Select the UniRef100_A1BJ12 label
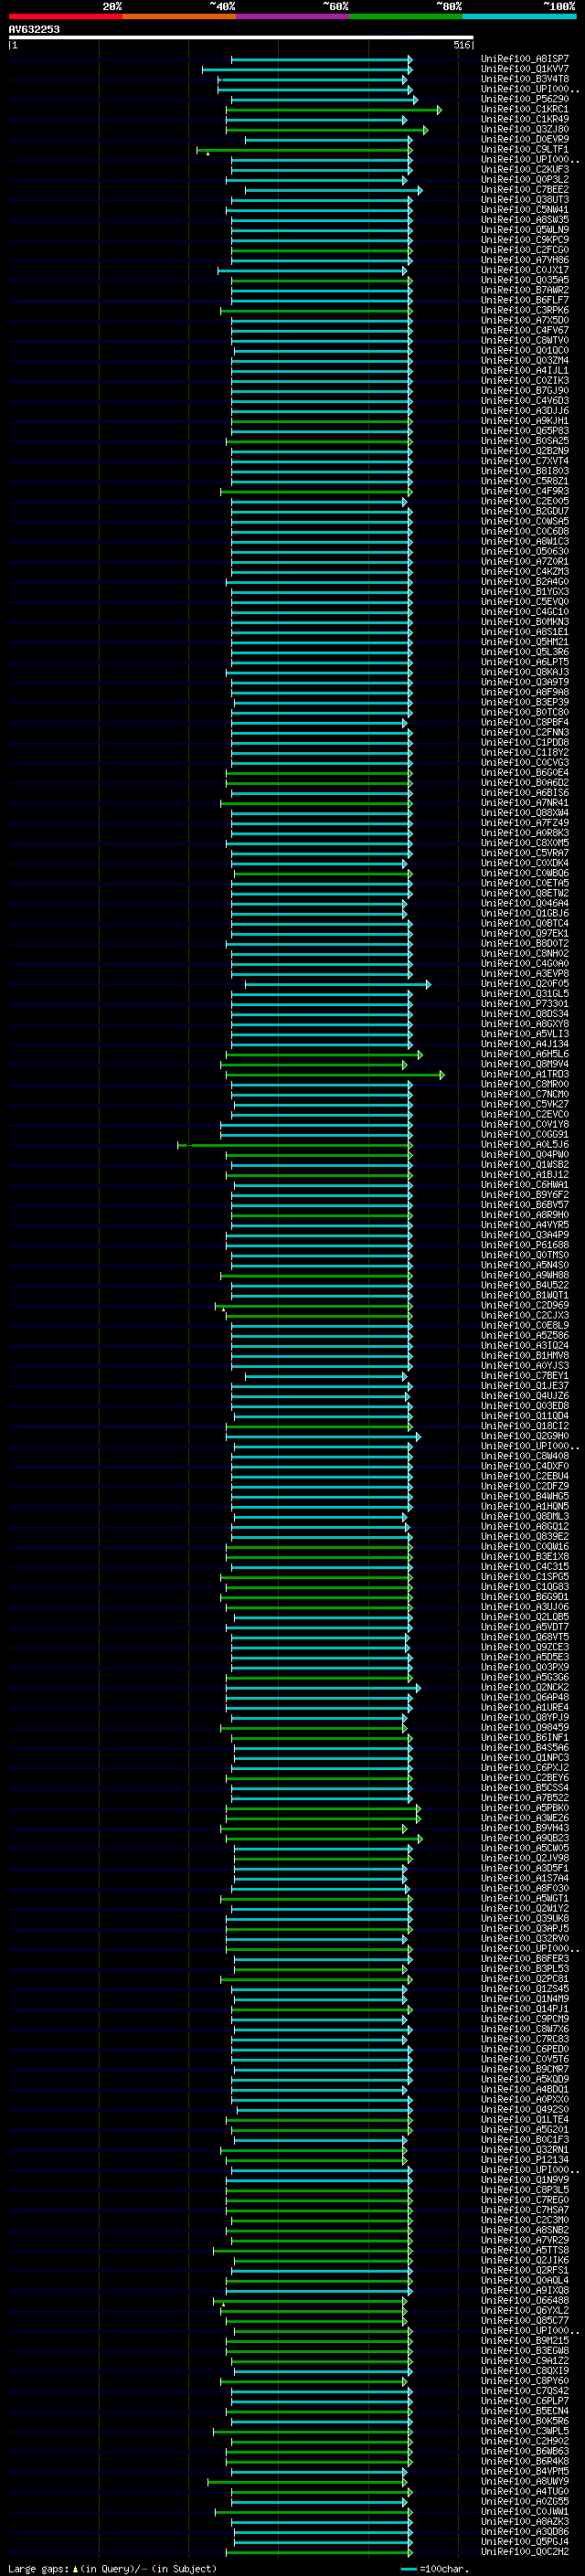 tap(525, 1174)
